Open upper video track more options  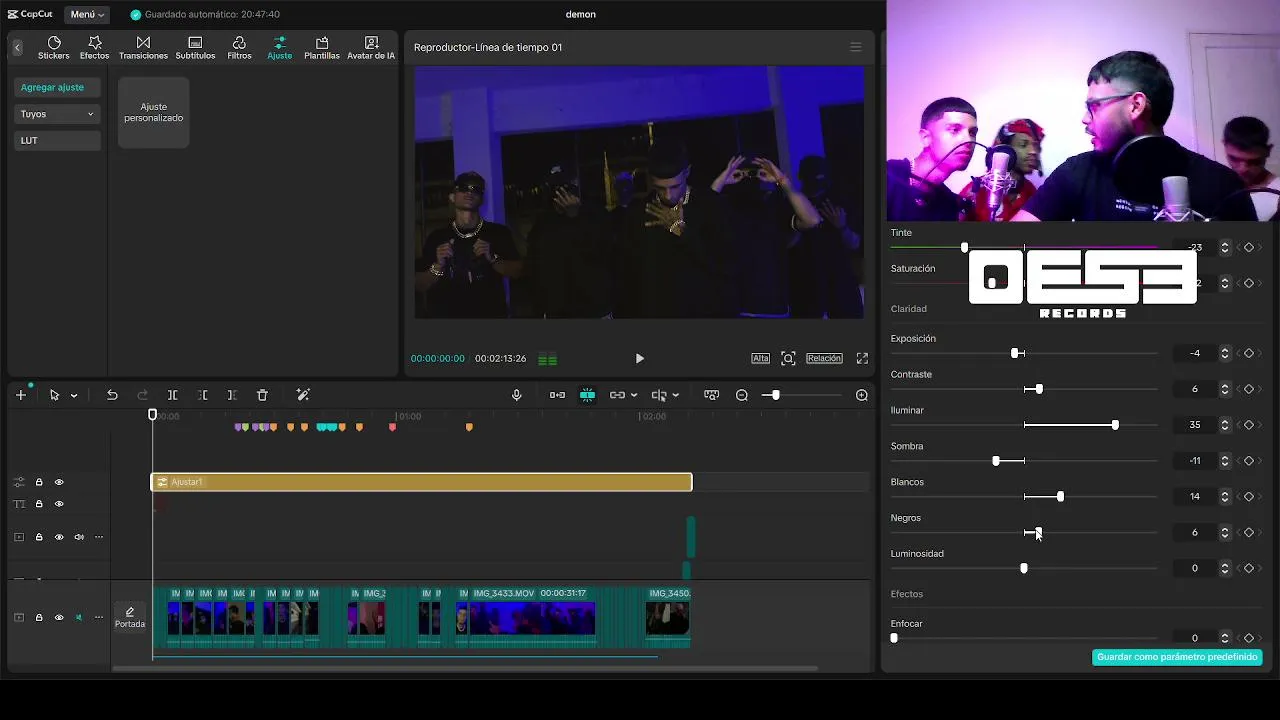[99, 537]
